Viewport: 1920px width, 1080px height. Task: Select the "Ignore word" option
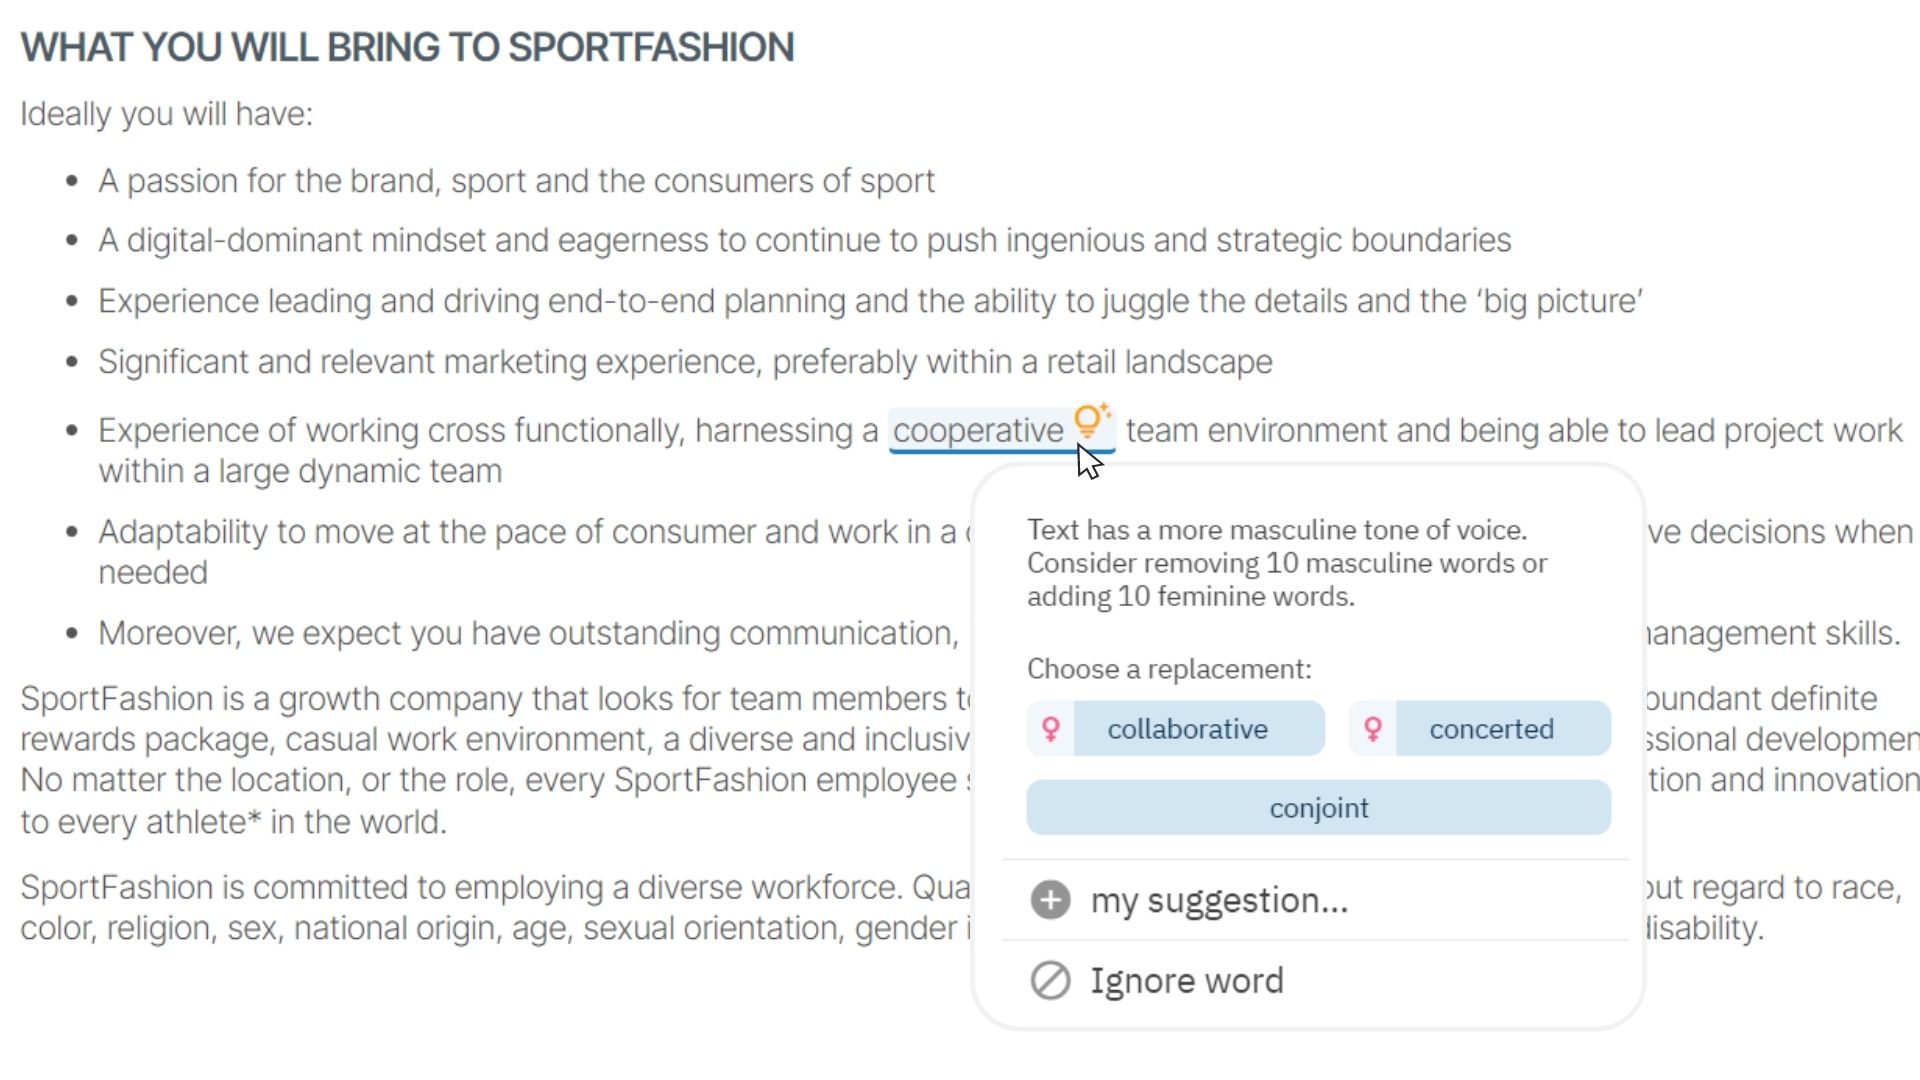click(1187, 981)
